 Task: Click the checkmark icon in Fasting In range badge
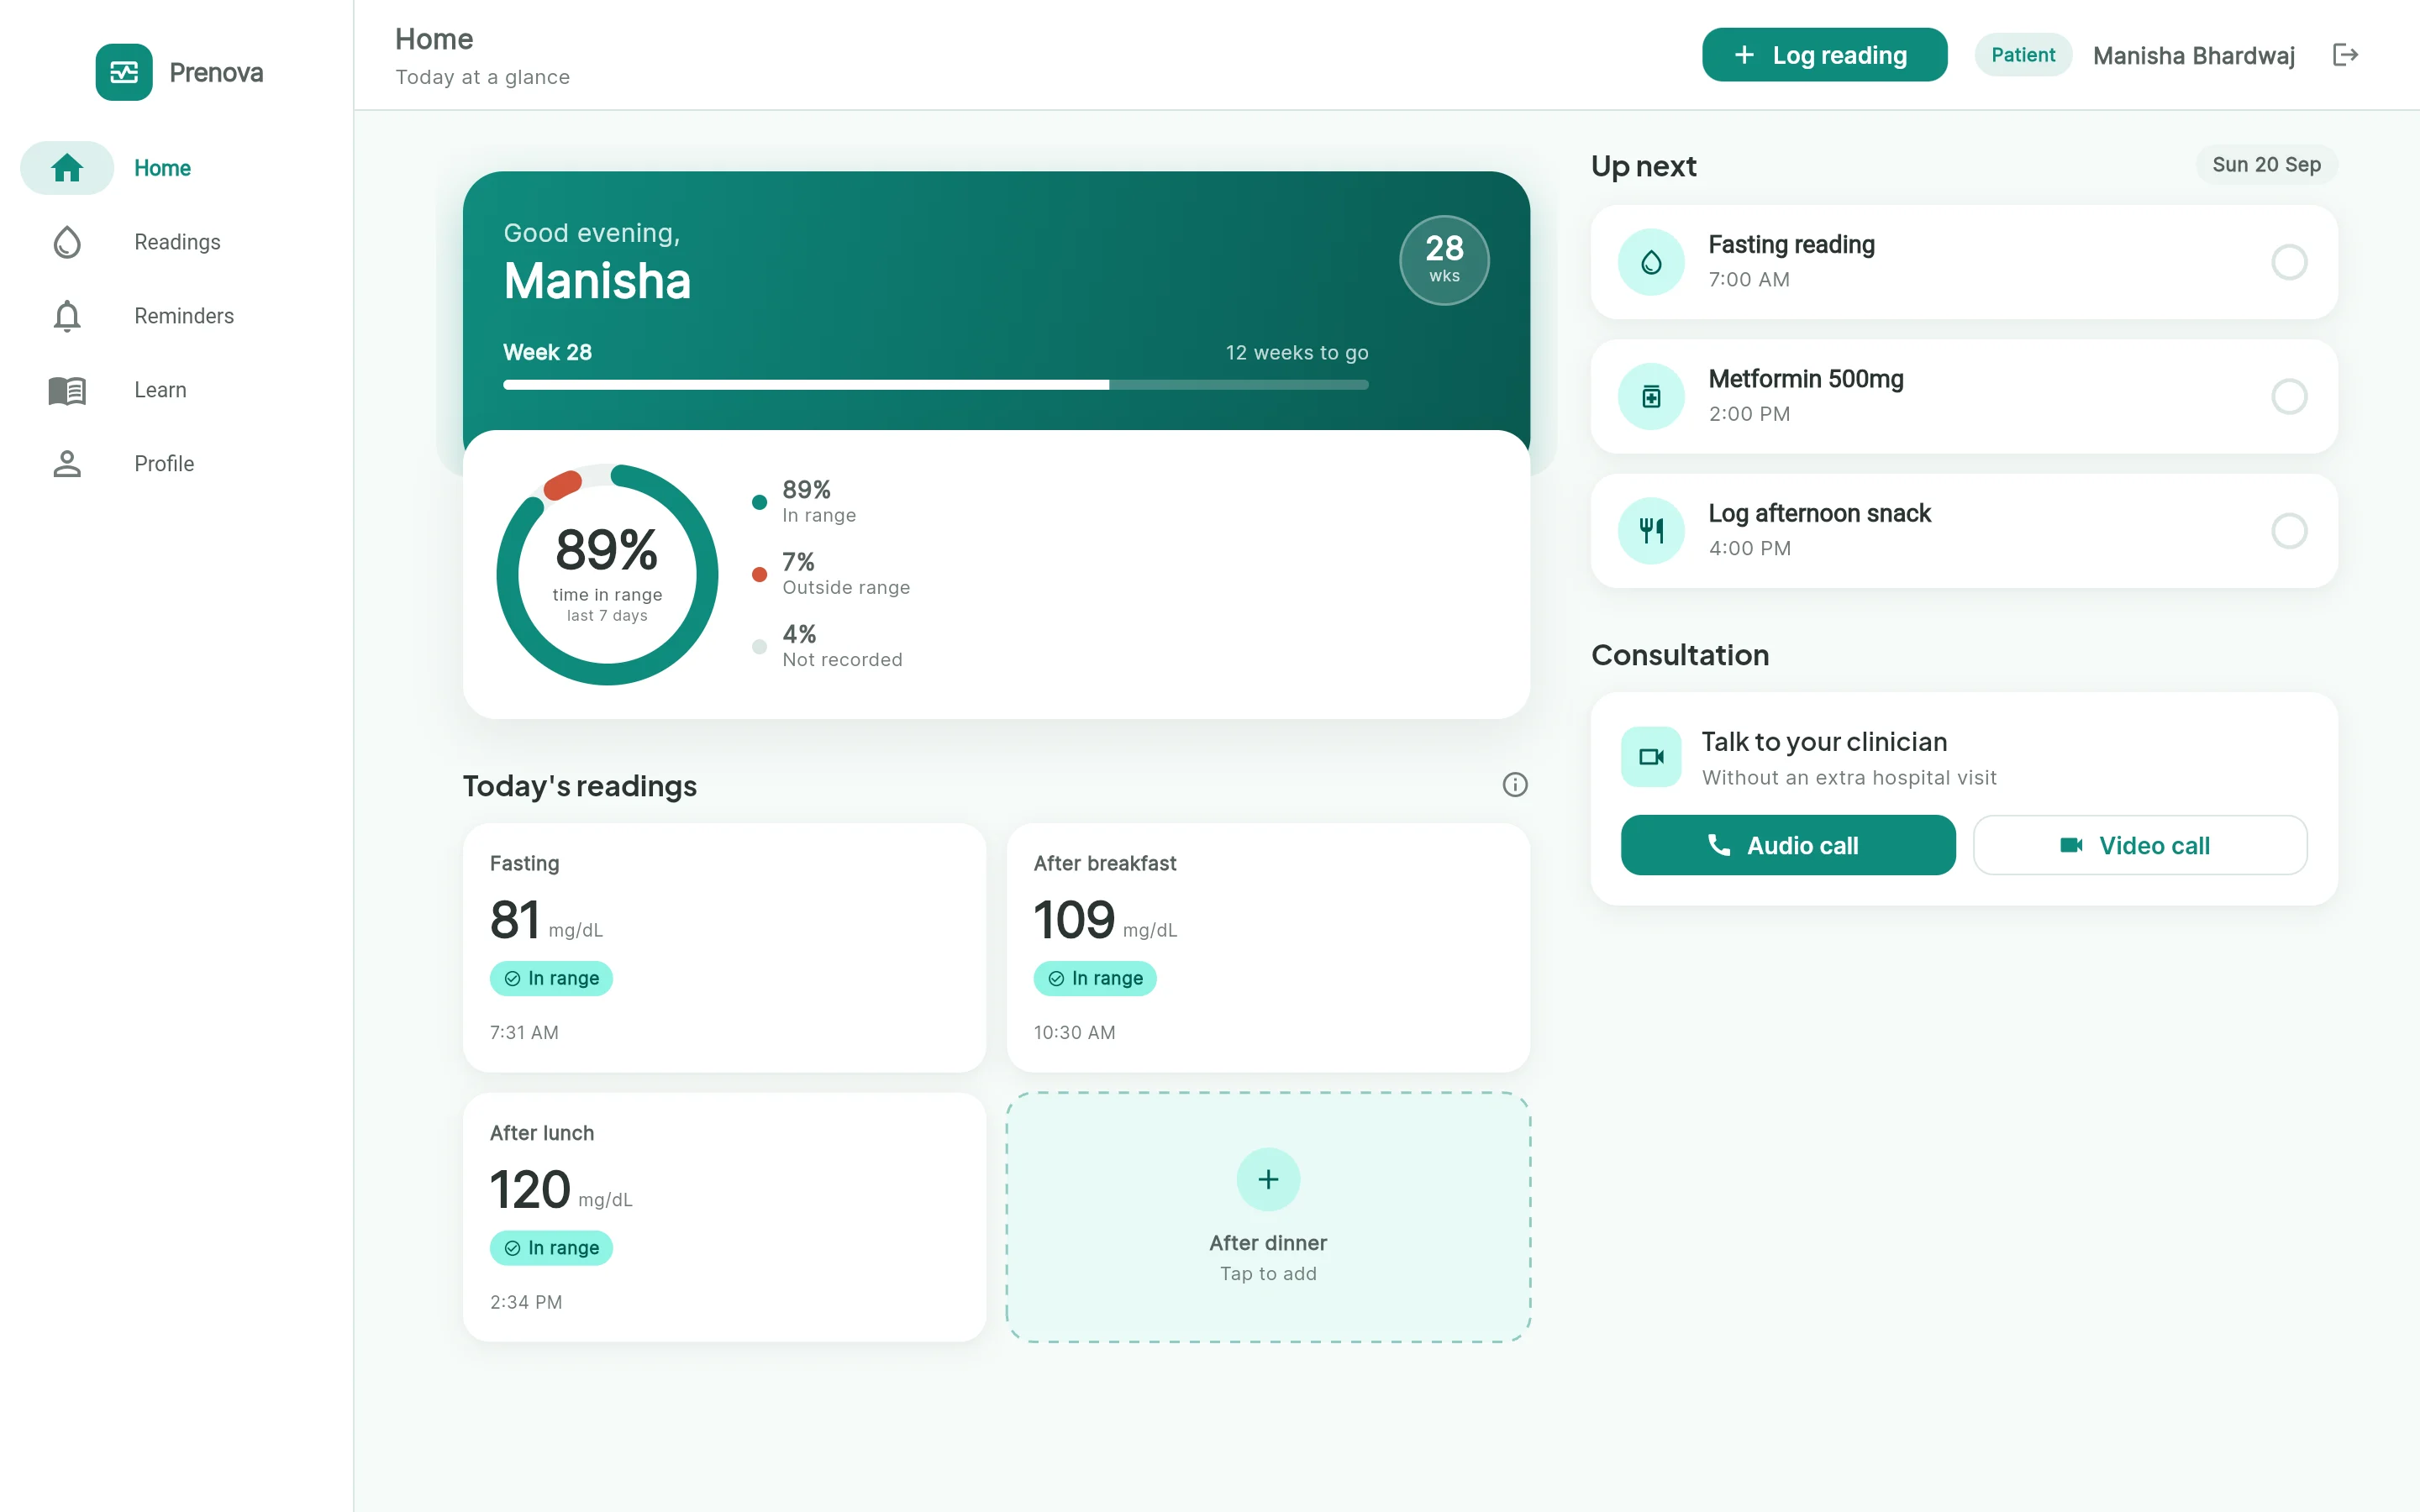(512, 978)
